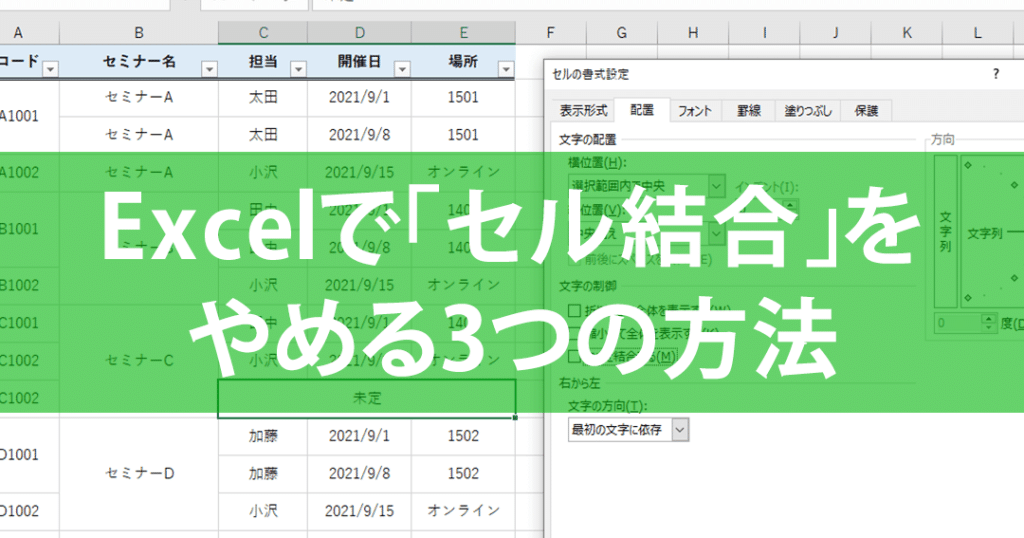Click the fill handle of the 未定 cell
This screenshot has height=538, width=1024.
click(515, 417)
